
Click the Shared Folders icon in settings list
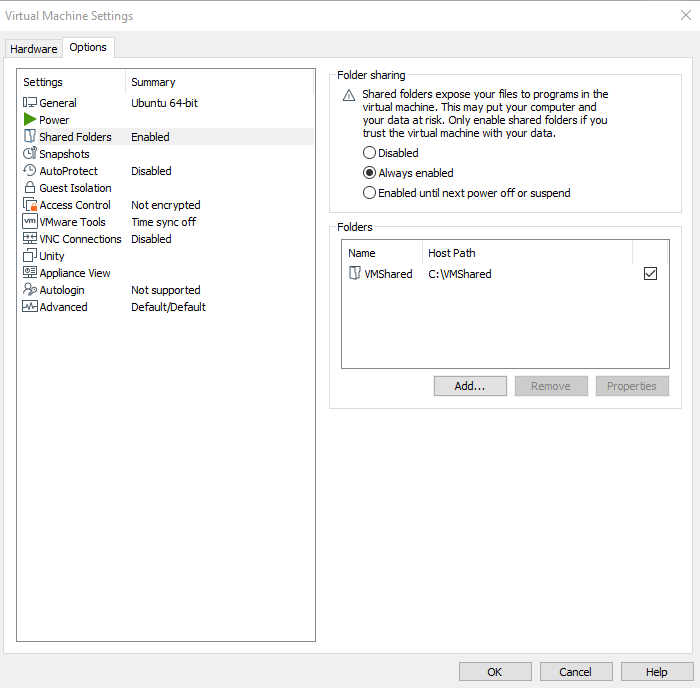pos(29,136)
